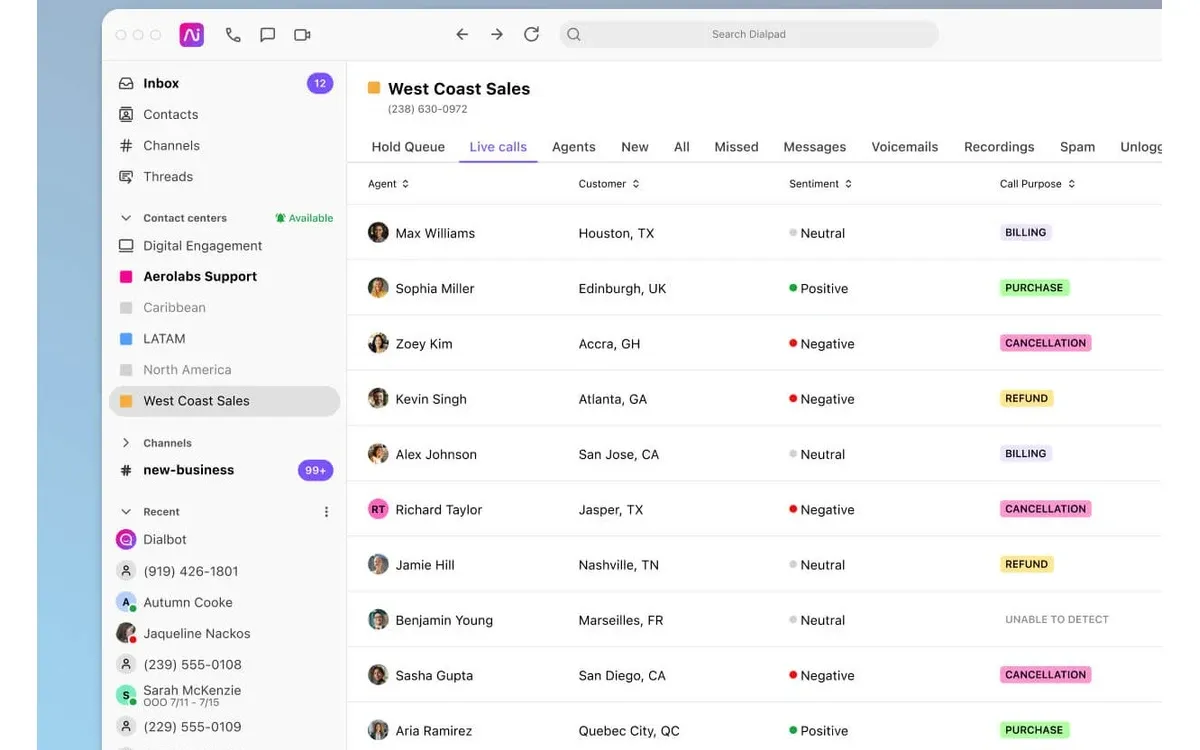Screen dimensions: 1200x750
Task: Switch to the Missed tab
Action: [x=737, y=147]
